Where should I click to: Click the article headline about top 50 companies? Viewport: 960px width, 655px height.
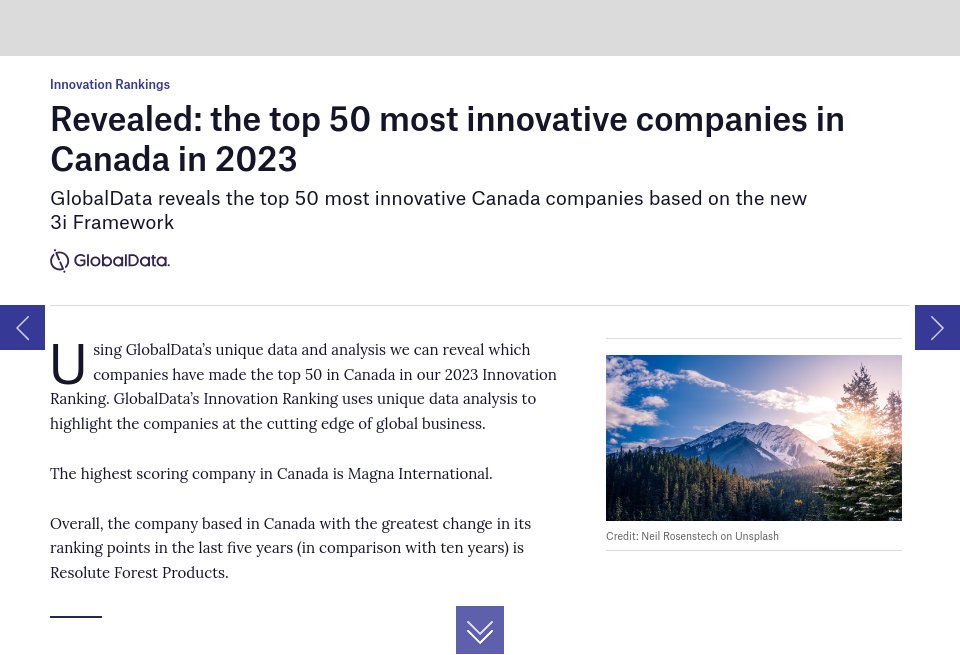pyautogui.click(x=447, y=138)
